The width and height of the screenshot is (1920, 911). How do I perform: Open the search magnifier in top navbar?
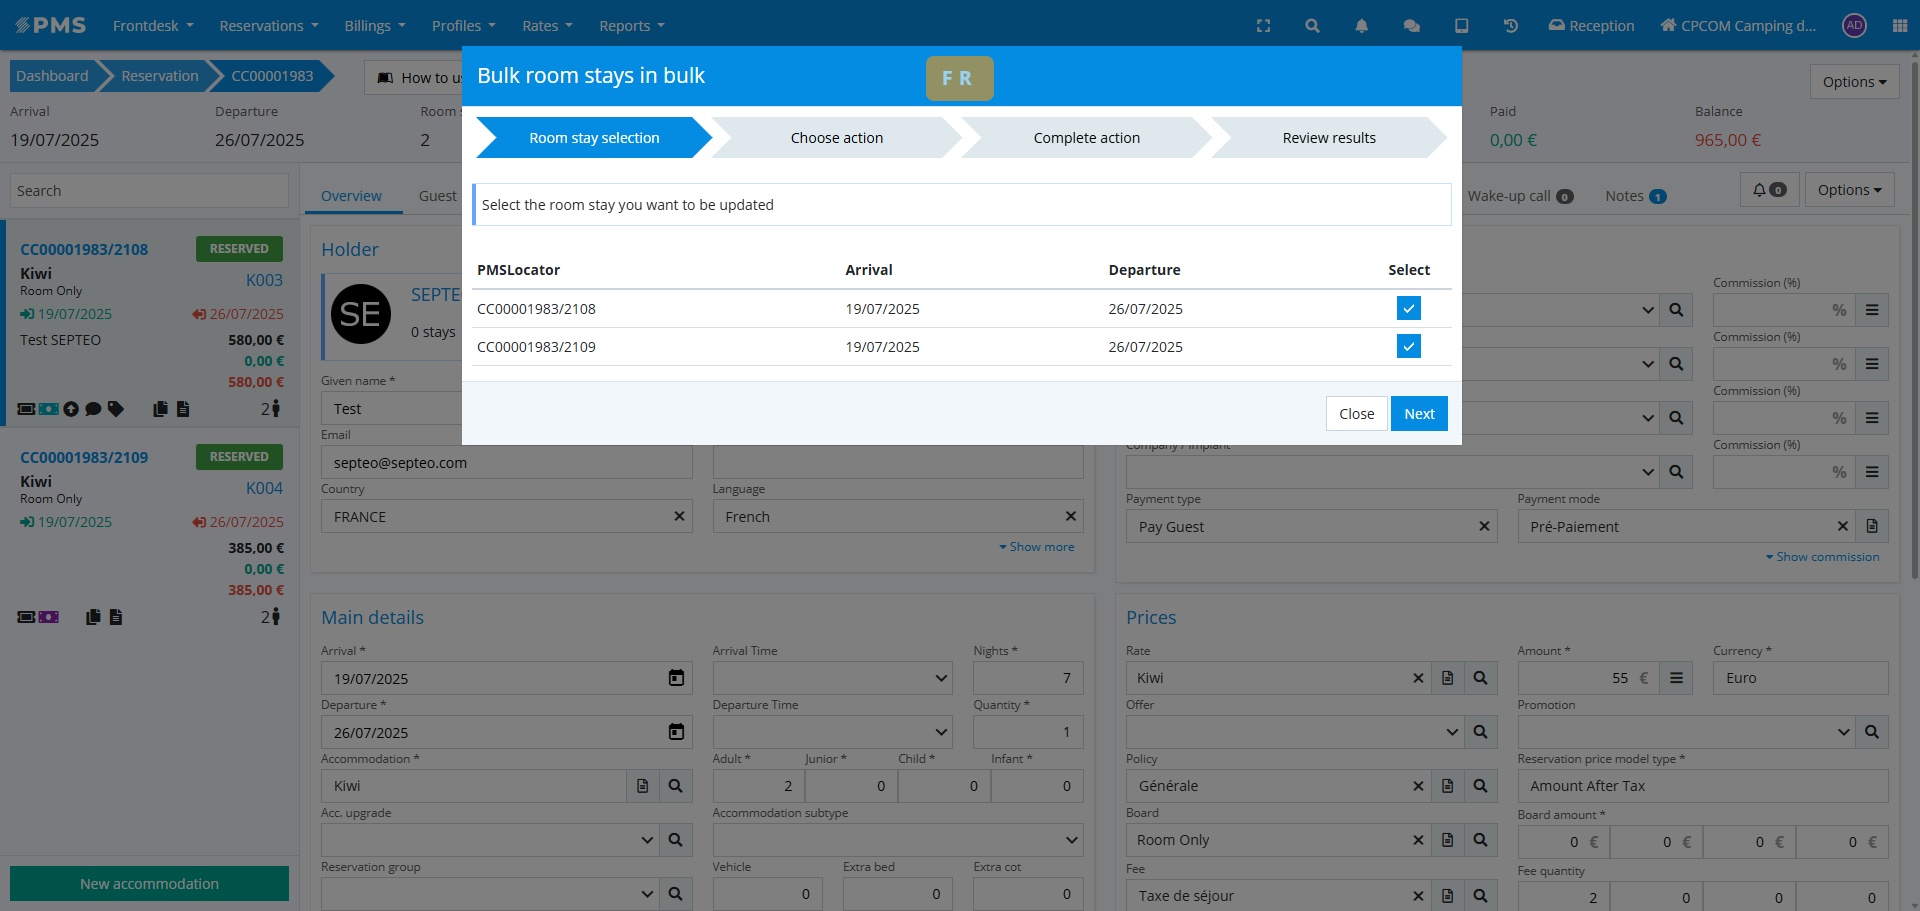point(1312,26)
